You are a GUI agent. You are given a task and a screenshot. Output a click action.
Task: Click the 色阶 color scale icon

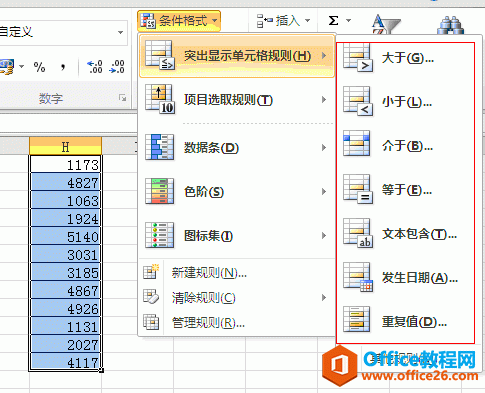pyautogui.click(x=160, y=191)
